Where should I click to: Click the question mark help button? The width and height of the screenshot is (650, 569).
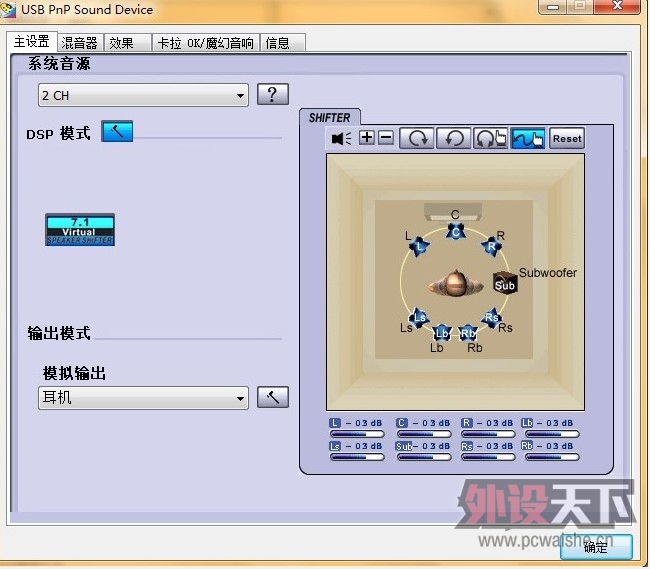pos(272,95)
